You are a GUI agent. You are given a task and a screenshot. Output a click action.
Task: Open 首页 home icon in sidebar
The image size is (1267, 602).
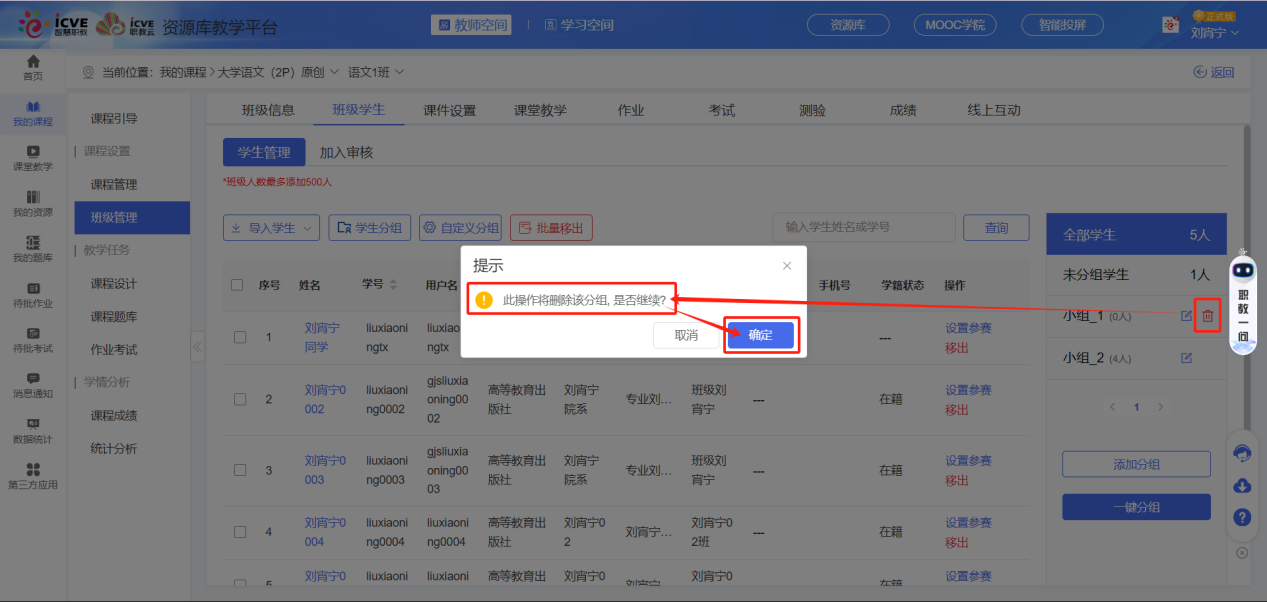pos(33,67)
